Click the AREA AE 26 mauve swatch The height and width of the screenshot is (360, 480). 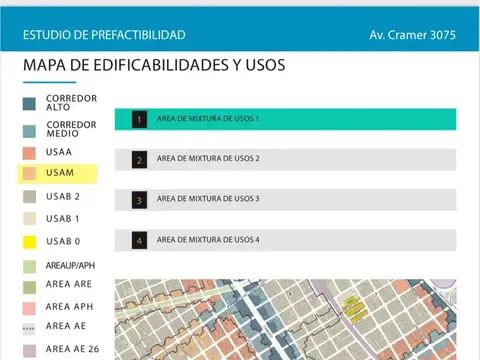(29, 351)
